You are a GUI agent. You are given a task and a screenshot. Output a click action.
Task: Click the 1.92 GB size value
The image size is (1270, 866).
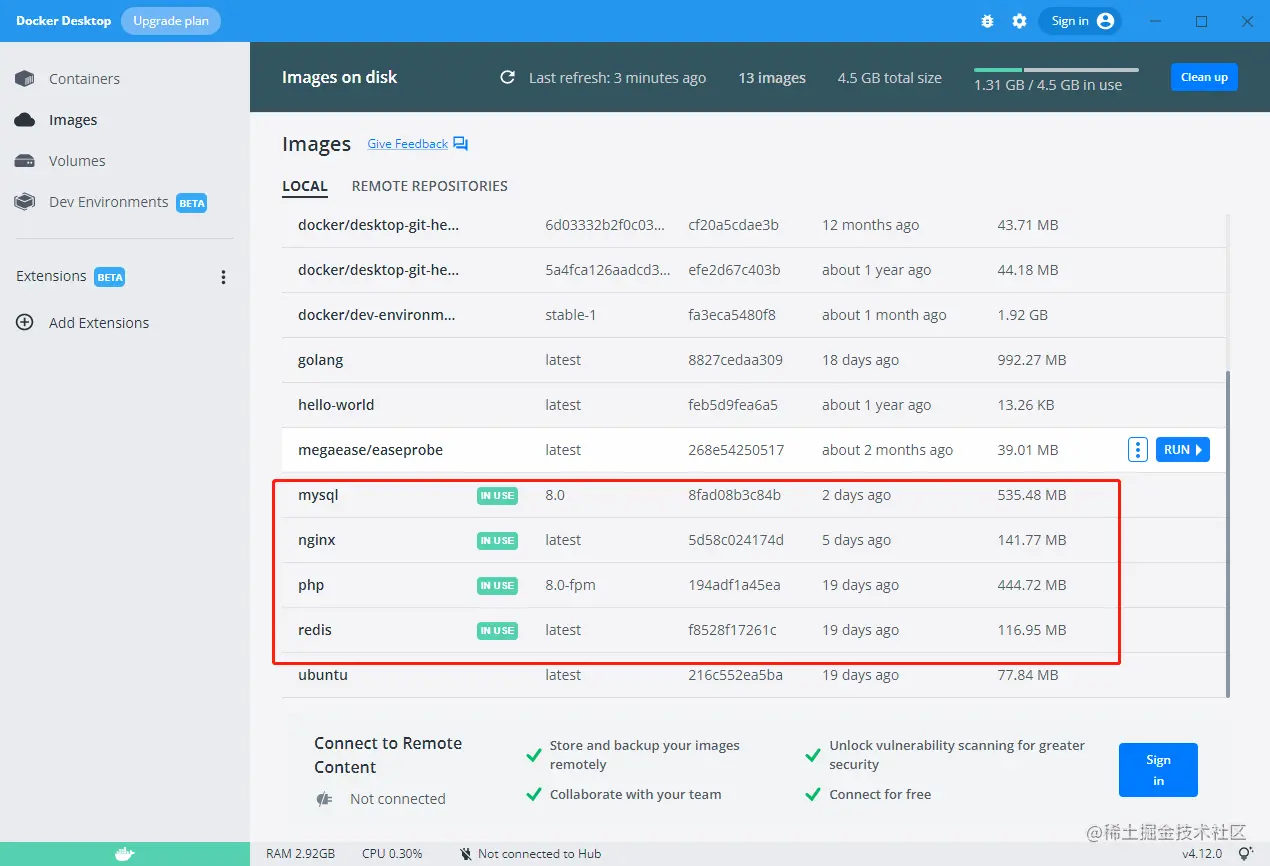1022,315
